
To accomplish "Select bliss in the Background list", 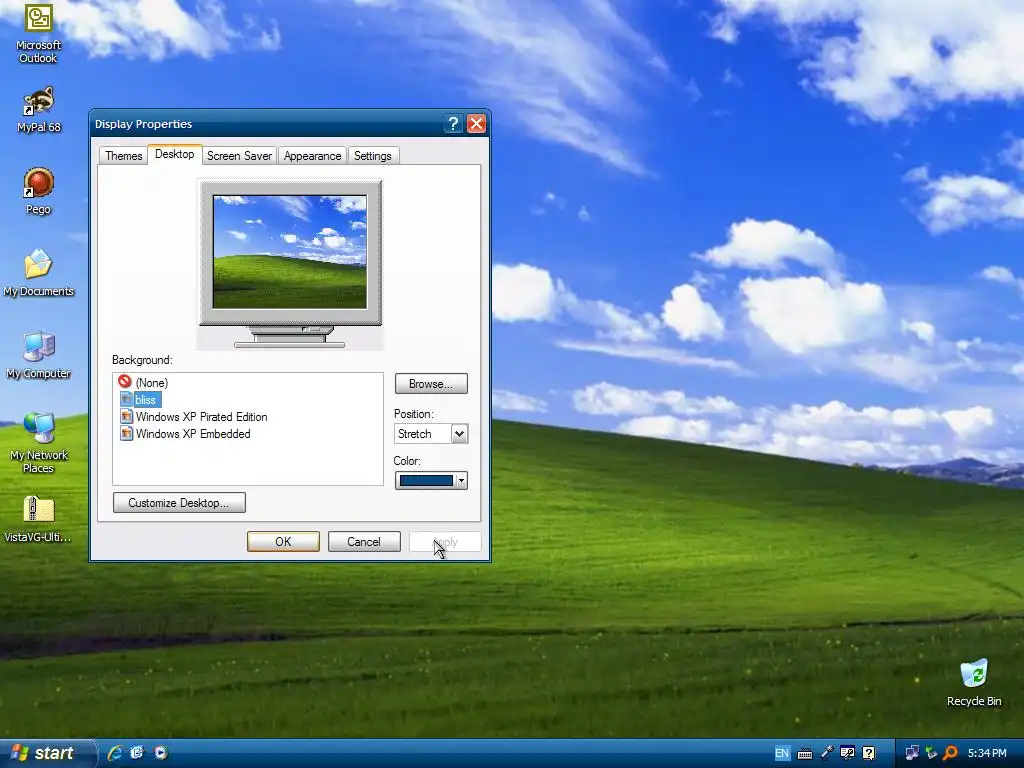I will [x=140, y=400].
